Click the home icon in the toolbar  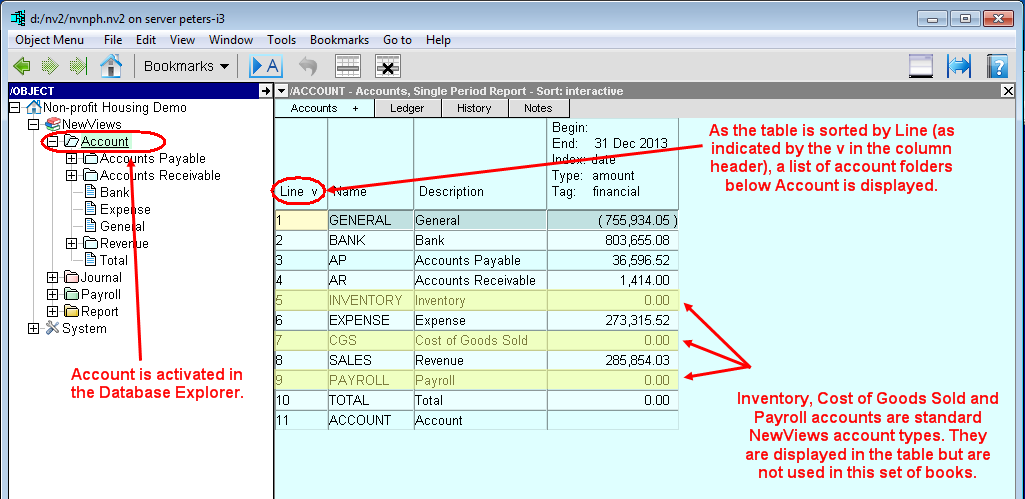(110, 66)
